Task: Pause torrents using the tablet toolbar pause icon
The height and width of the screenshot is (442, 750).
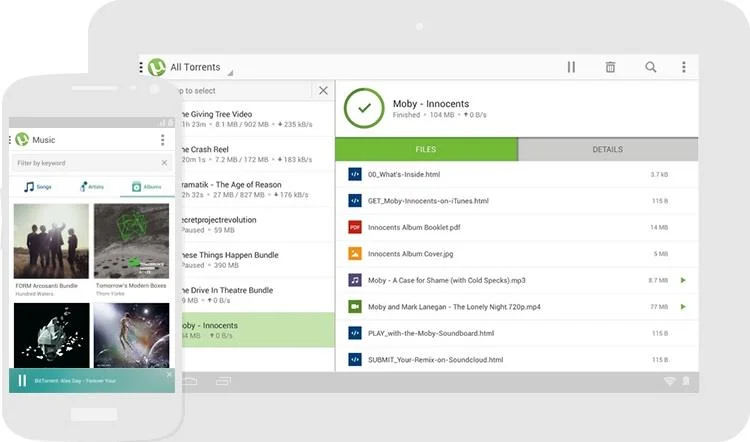Action: click(571, 67)
